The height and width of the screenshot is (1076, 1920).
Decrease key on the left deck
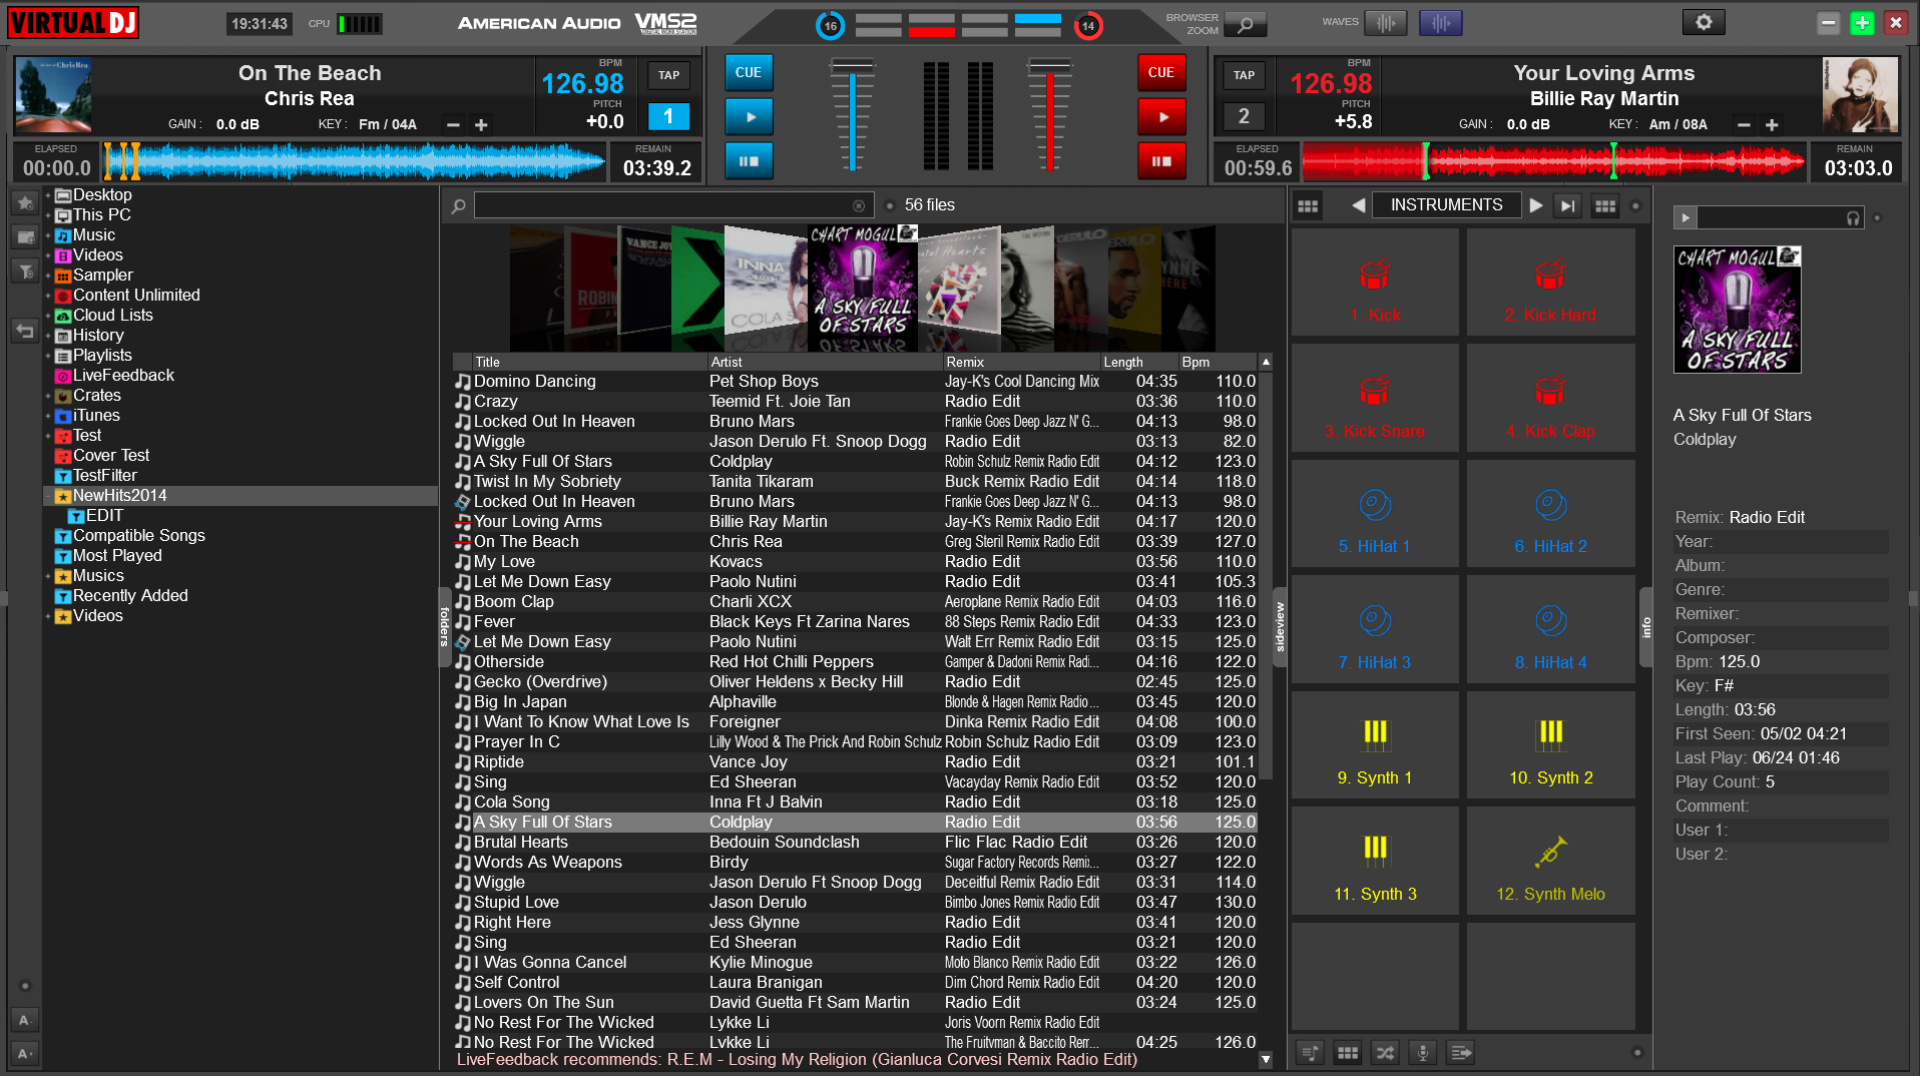pos(453,125)
